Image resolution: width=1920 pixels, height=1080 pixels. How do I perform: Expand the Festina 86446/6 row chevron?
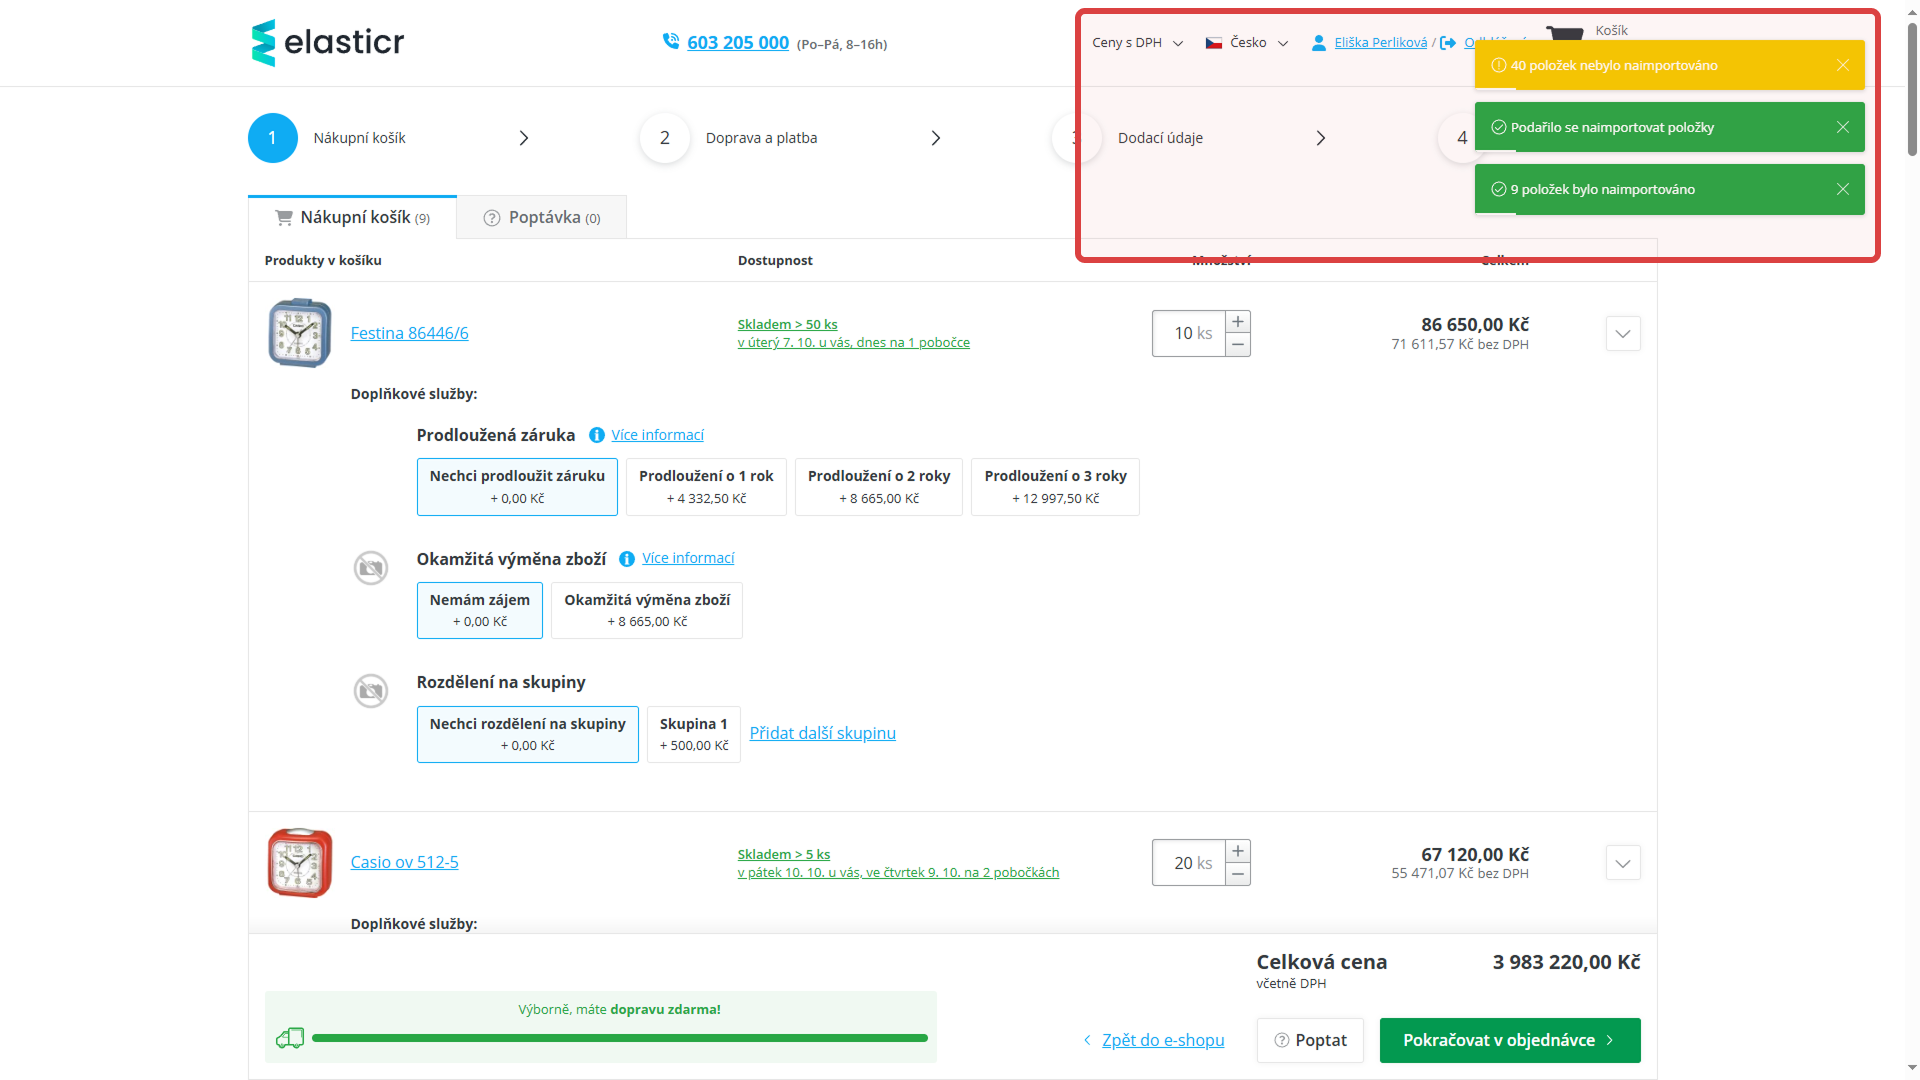tap(1622, 334)
